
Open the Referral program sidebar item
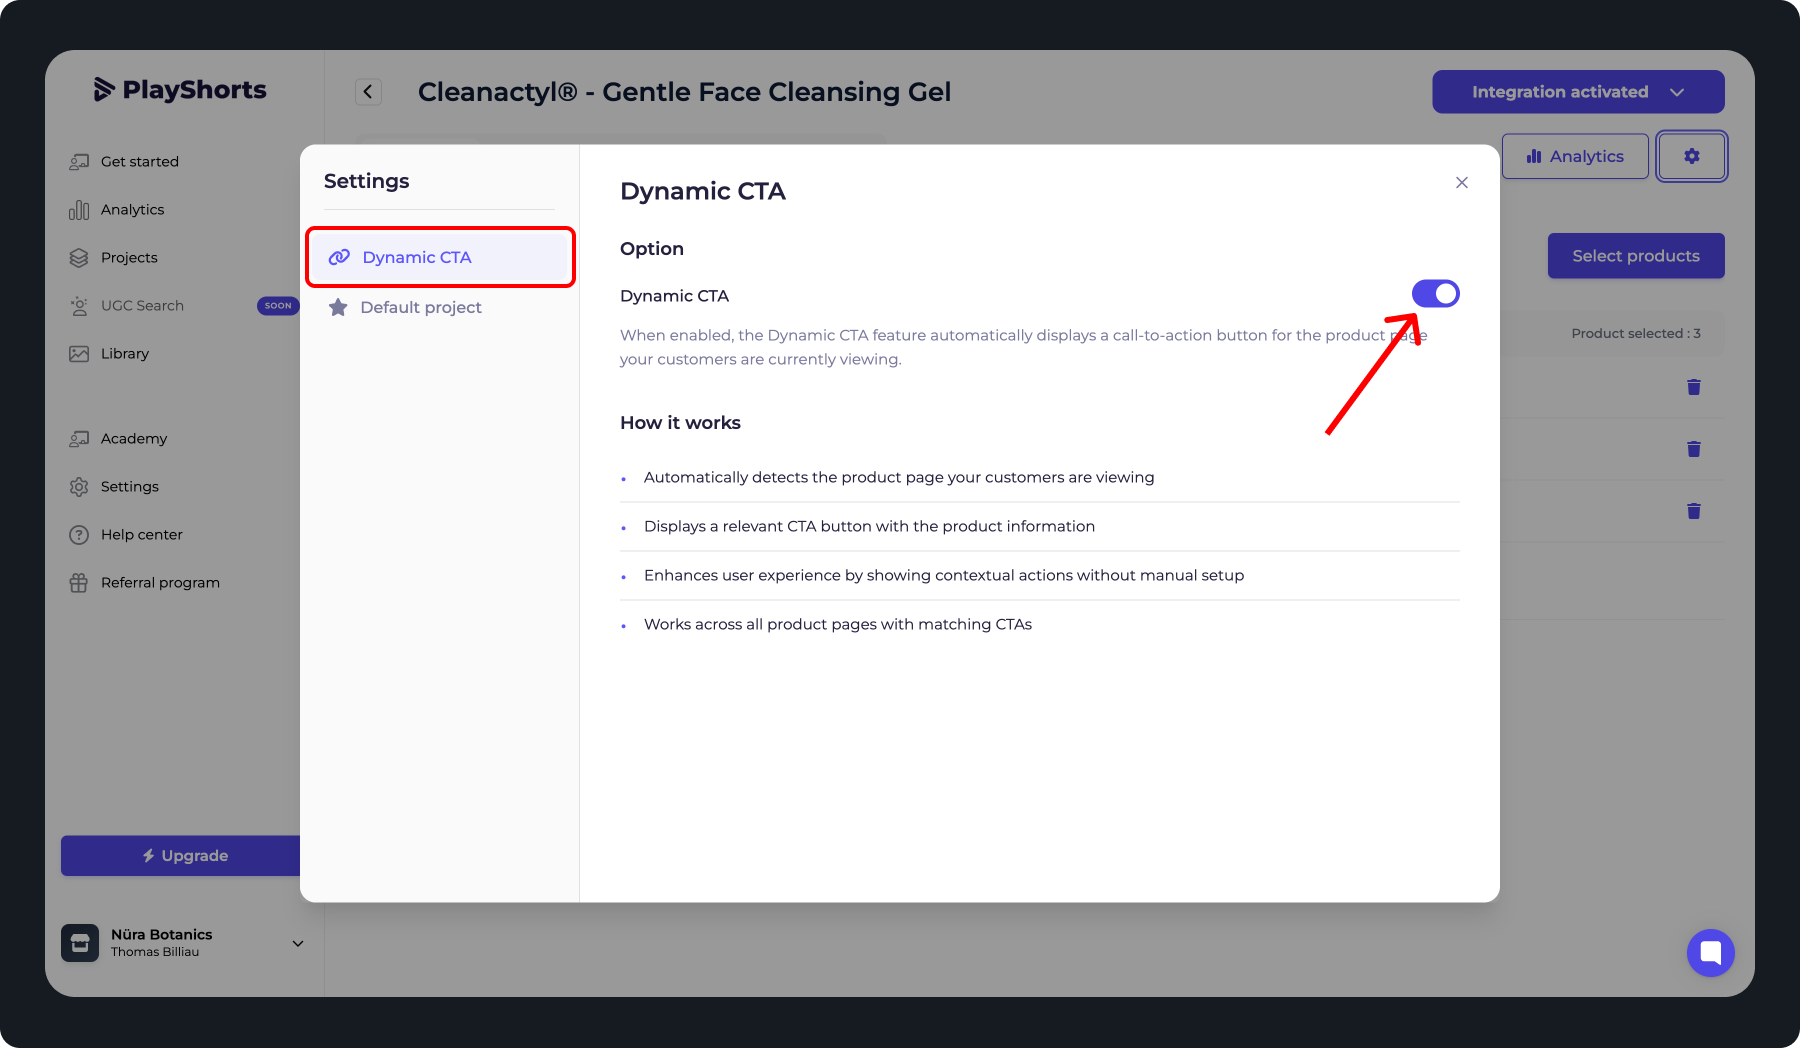click(x=160, y=583)
